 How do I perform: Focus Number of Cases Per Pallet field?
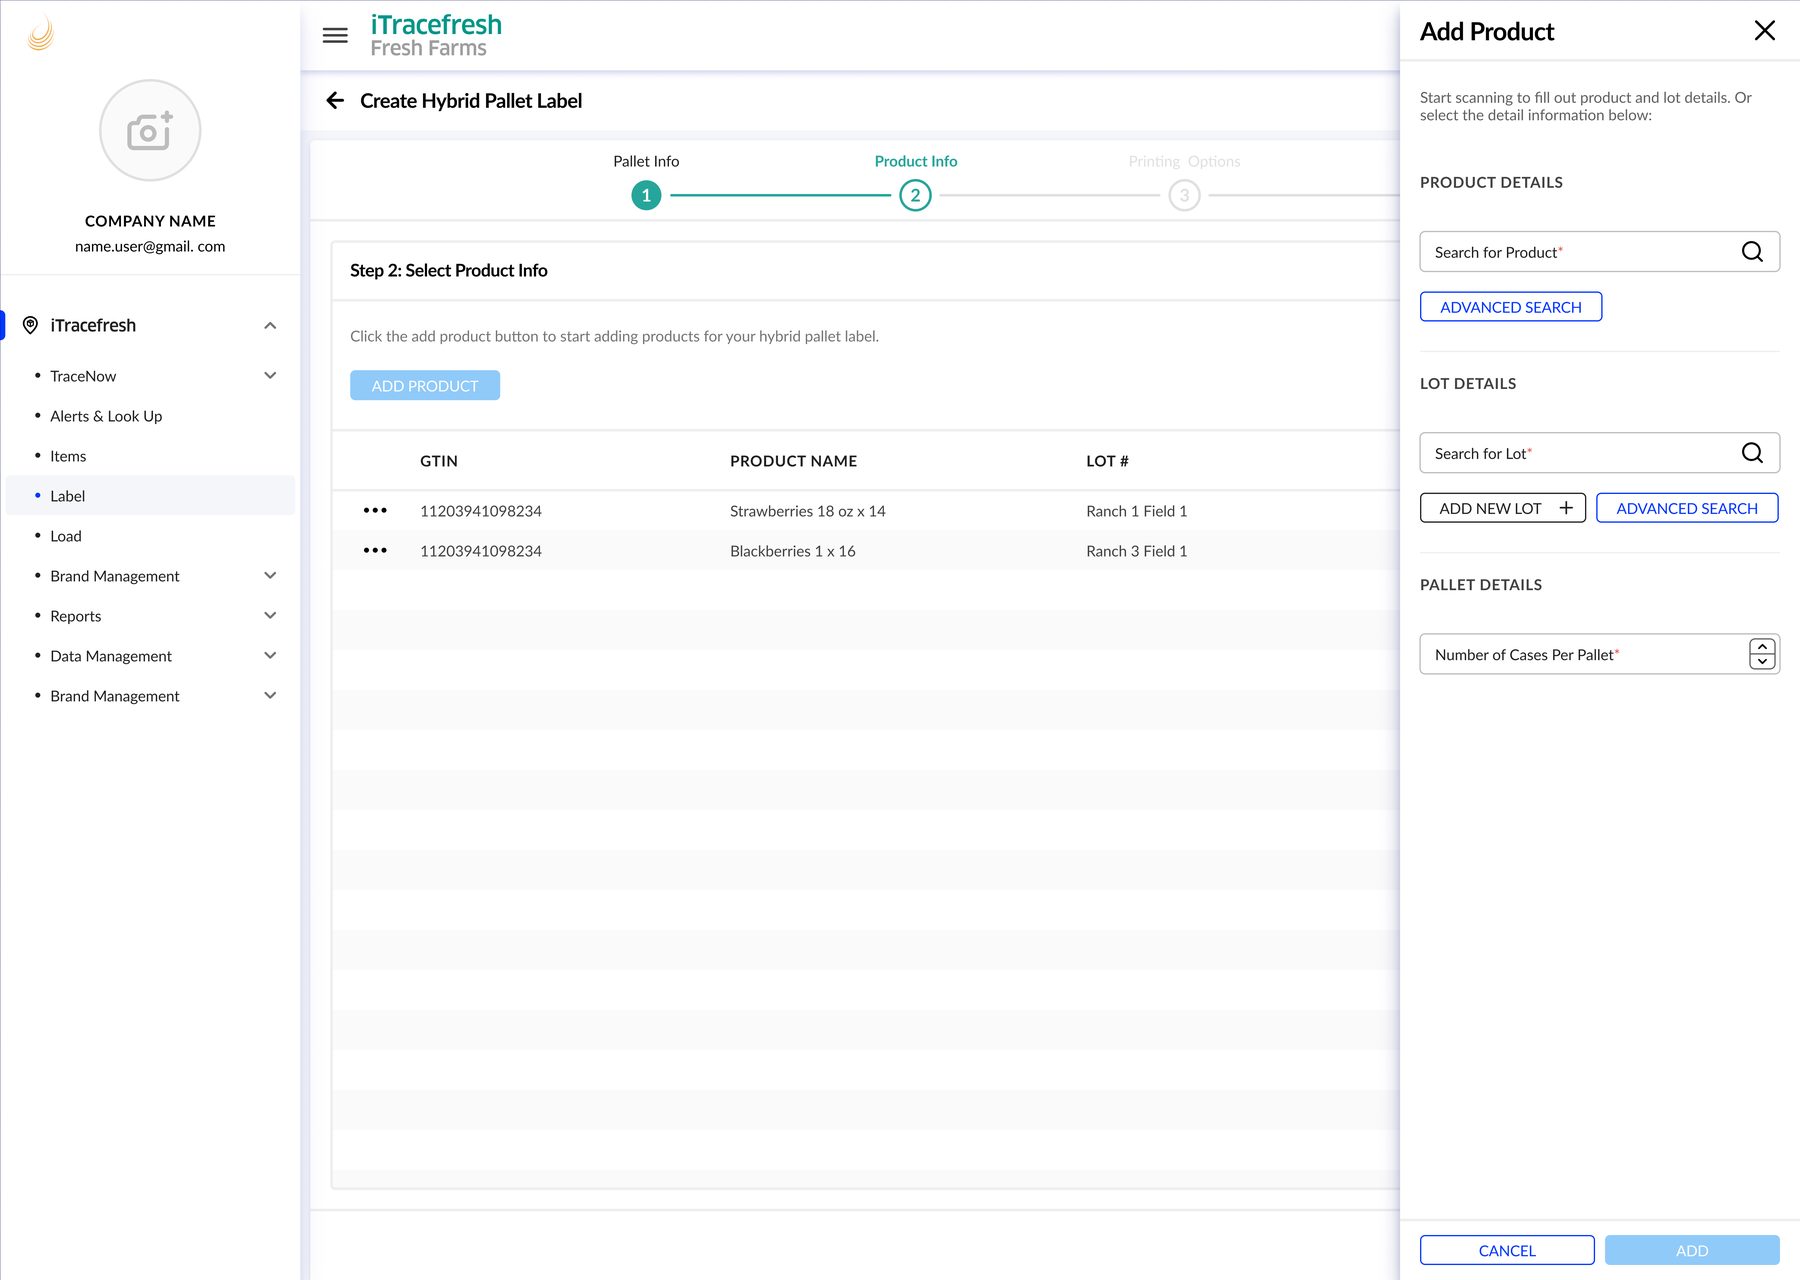[x=1600, y=654]
